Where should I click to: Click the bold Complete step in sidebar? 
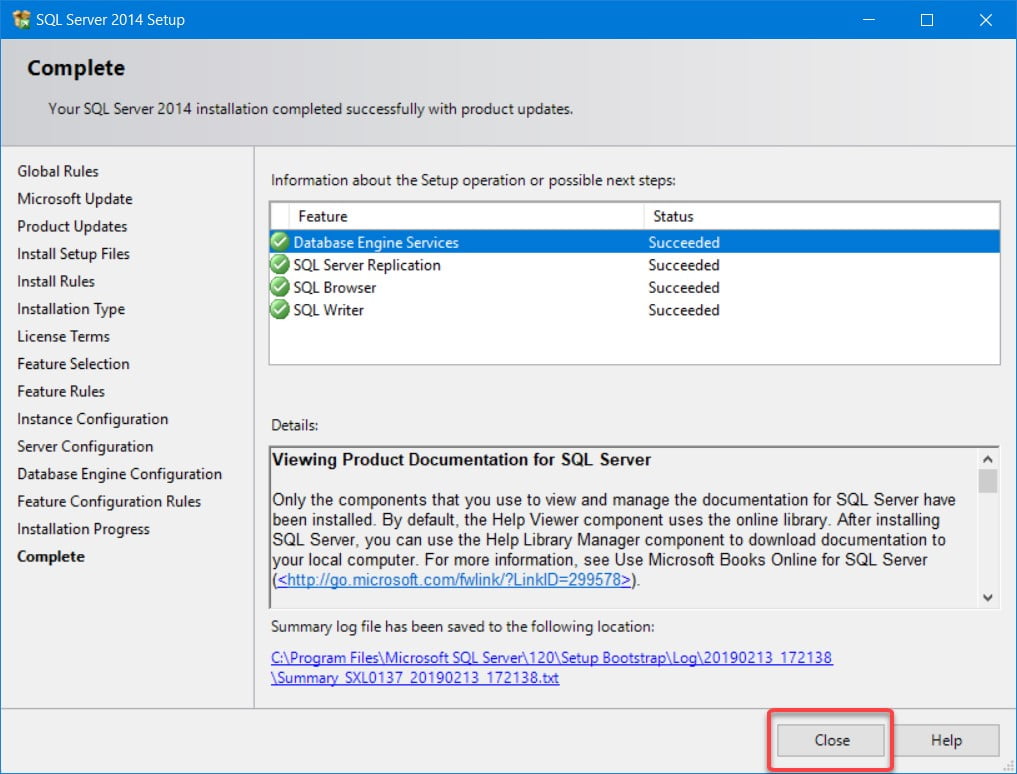[x=51, y=557]
